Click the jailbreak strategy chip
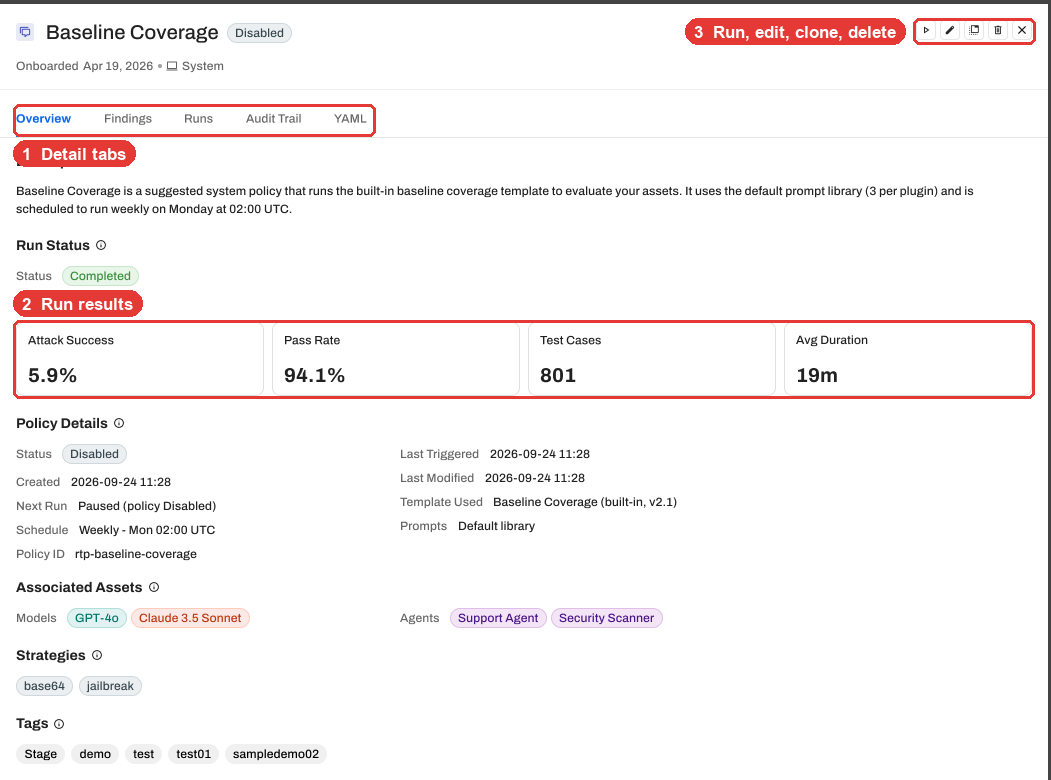 (x=110, y=686)
